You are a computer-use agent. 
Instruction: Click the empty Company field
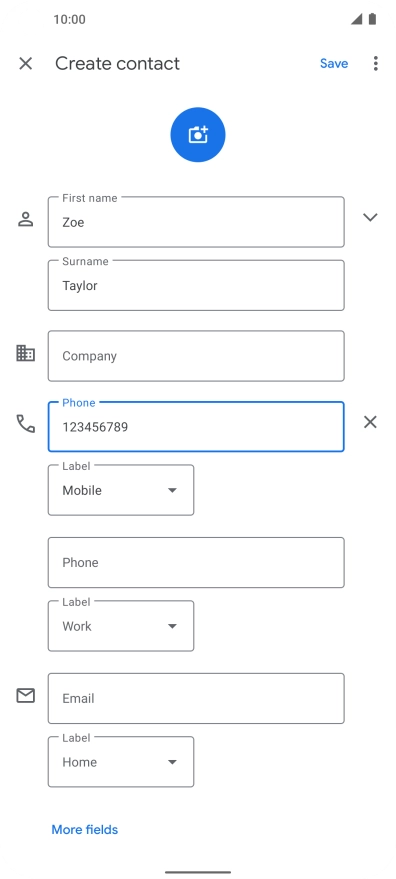coord(196,356)
